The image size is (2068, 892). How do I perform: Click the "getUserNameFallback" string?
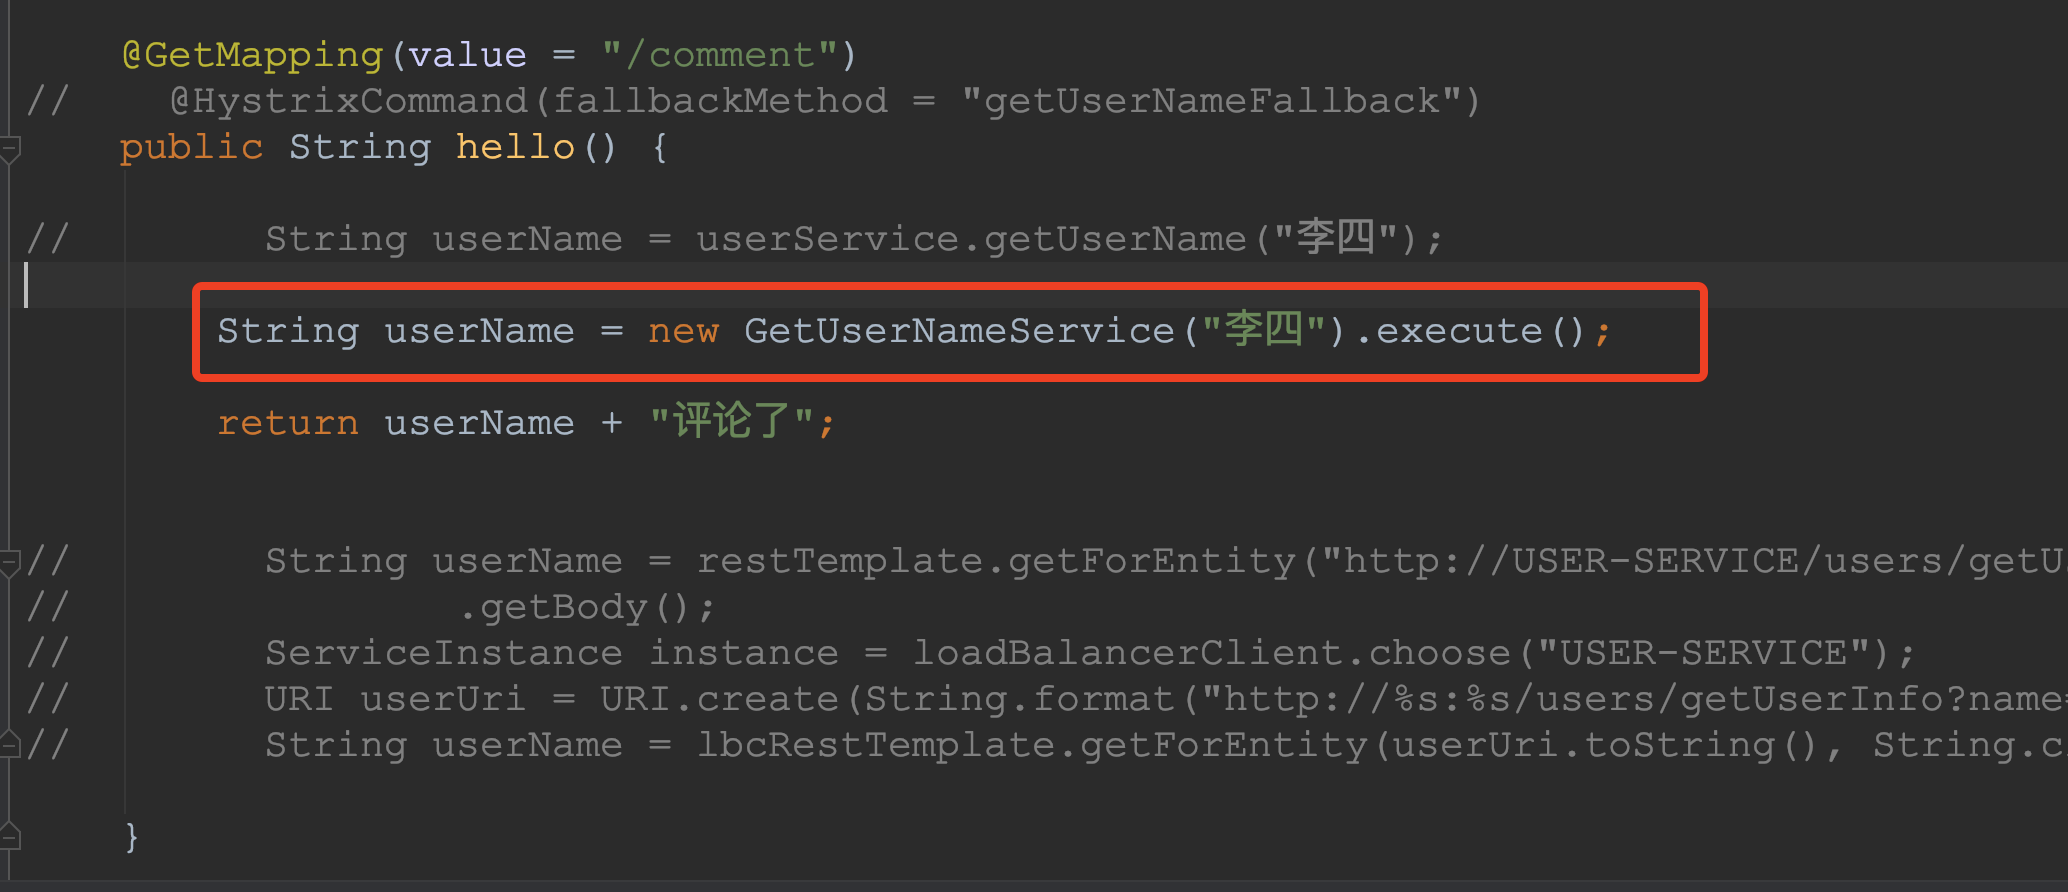coord(1211,101)
